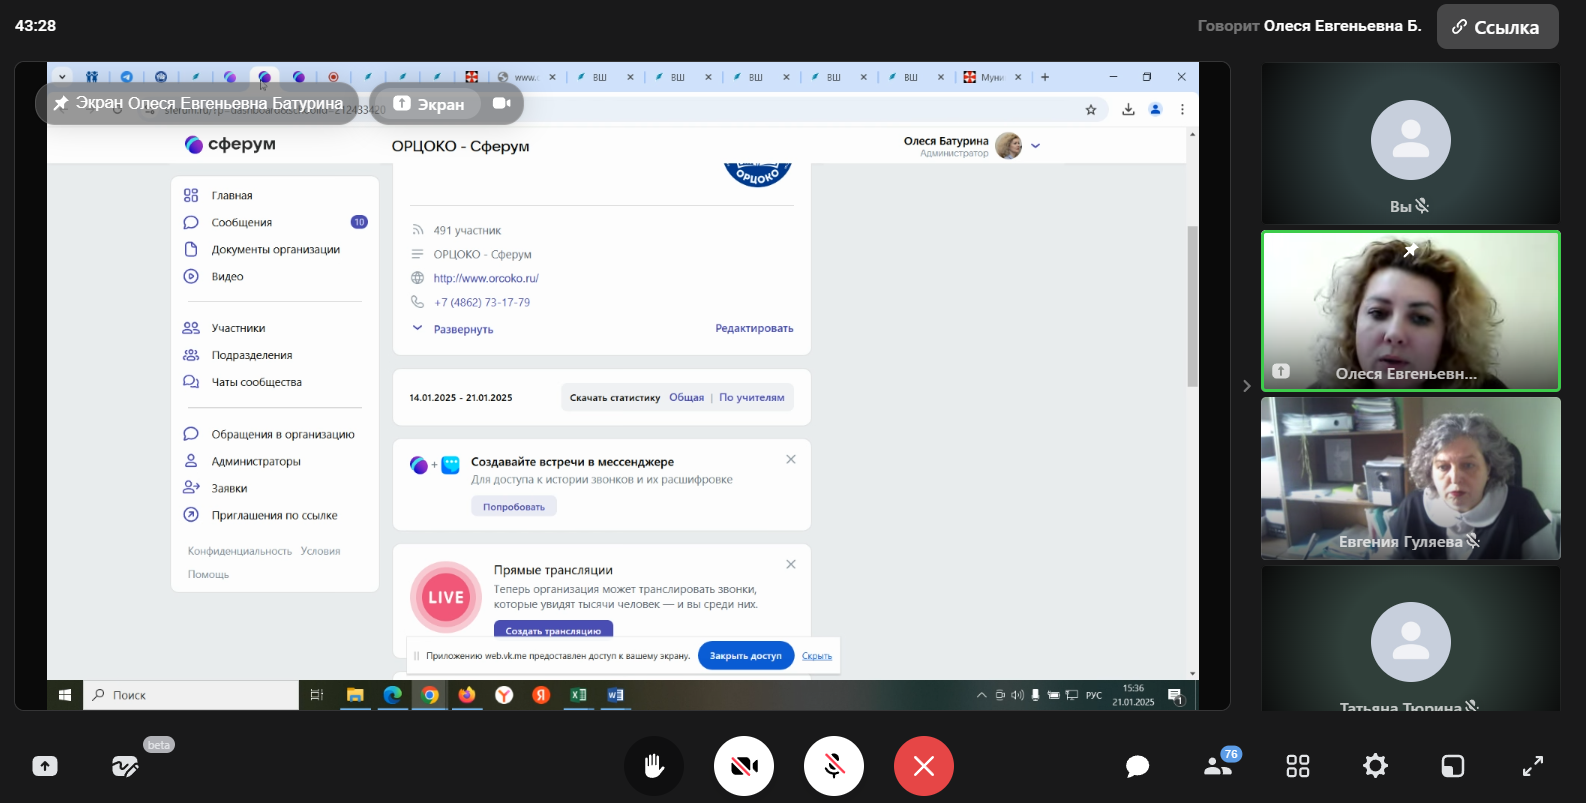The height and width of the screenshot is (803, 1586).
Task: Collapse the participants side strip with chevron
Action: [x=1246, y=386]
